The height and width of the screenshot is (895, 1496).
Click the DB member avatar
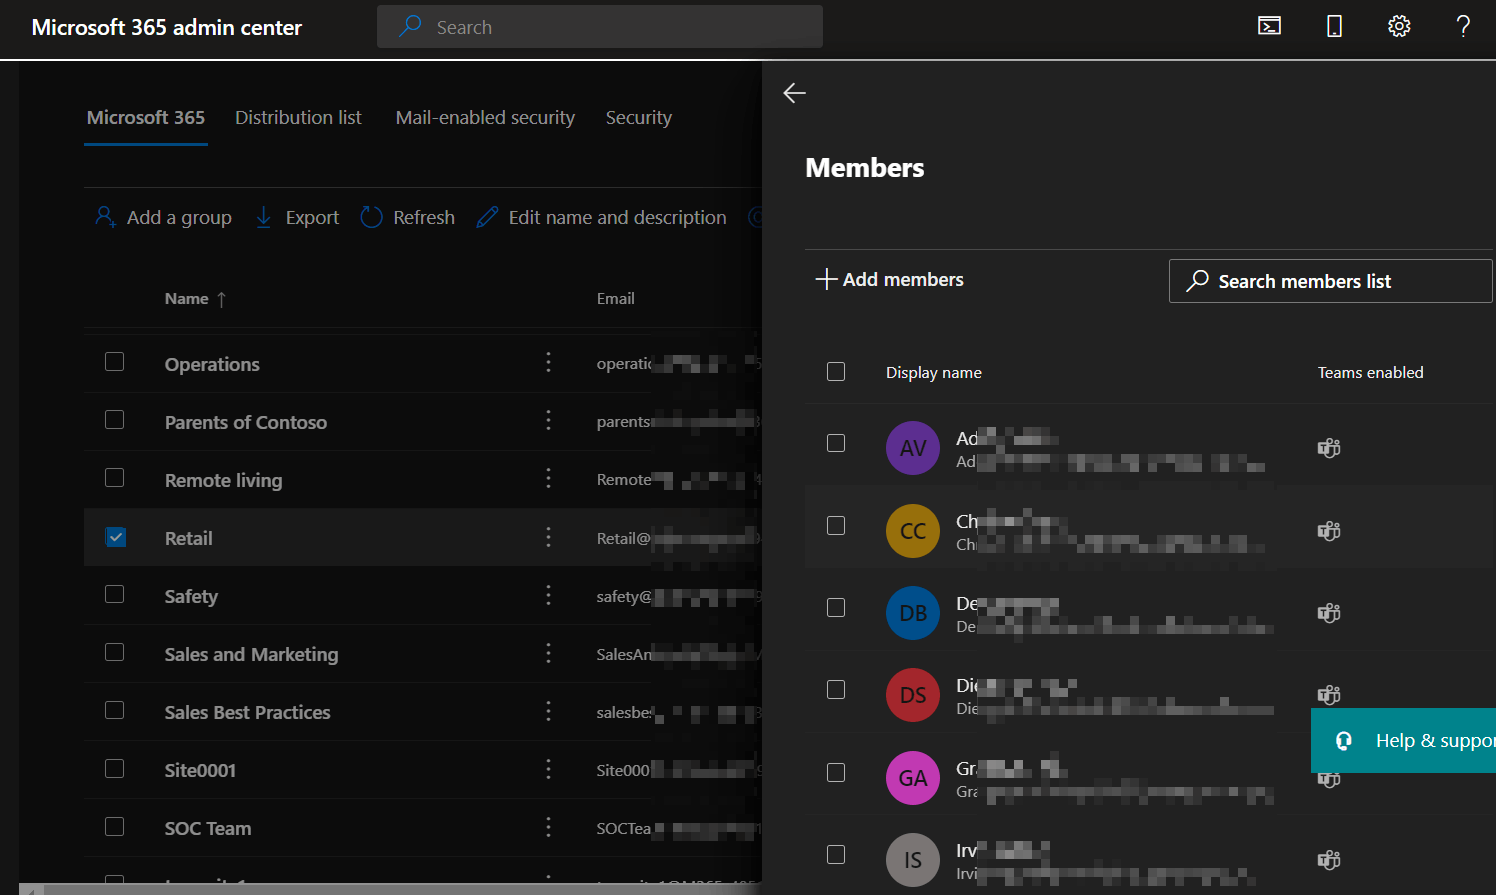point(913,613)
